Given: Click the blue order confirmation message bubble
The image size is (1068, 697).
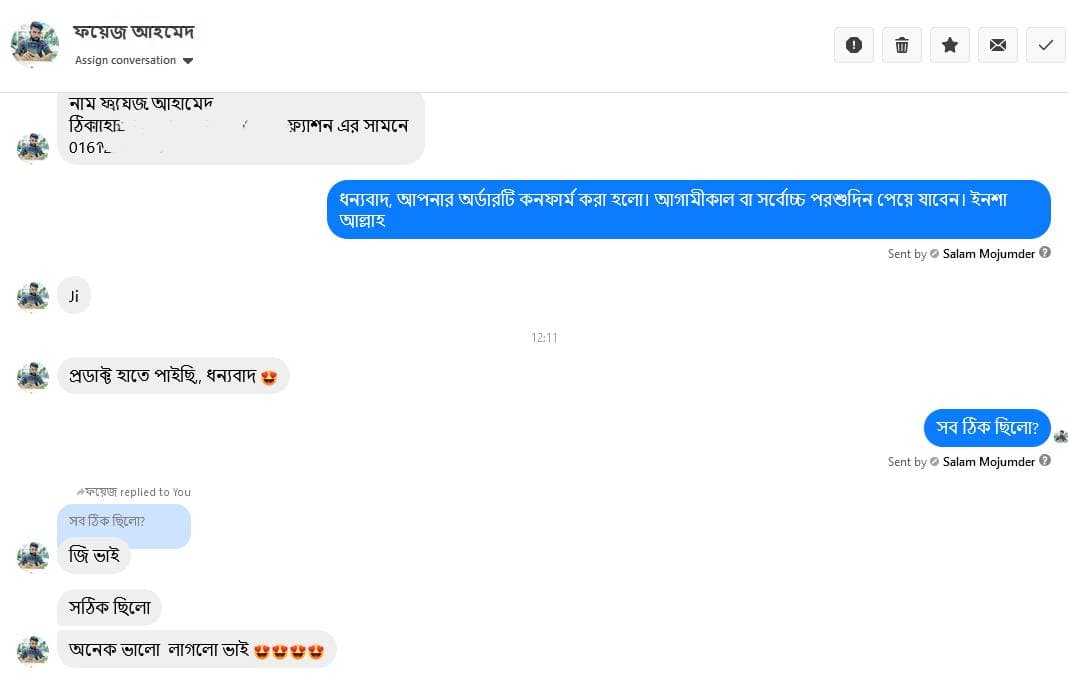Looking at the screenshot, I should [688, 209].
